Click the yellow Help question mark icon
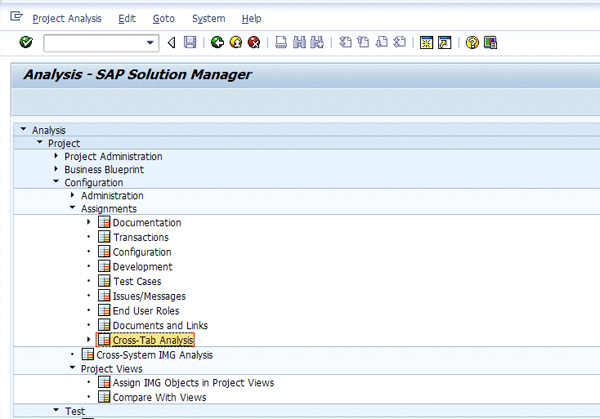The image size is (600, 419). point(472,43)
